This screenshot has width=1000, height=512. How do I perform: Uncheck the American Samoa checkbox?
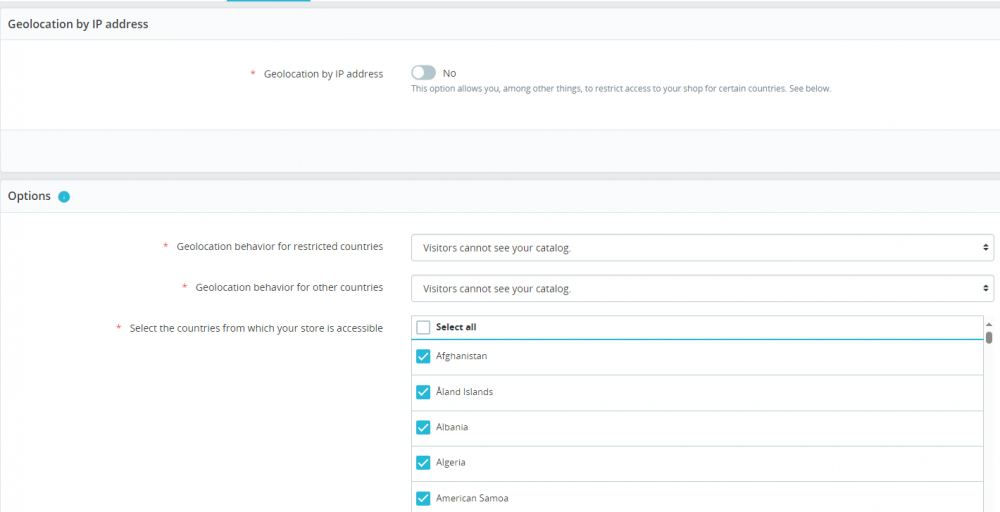click(423, 498)
